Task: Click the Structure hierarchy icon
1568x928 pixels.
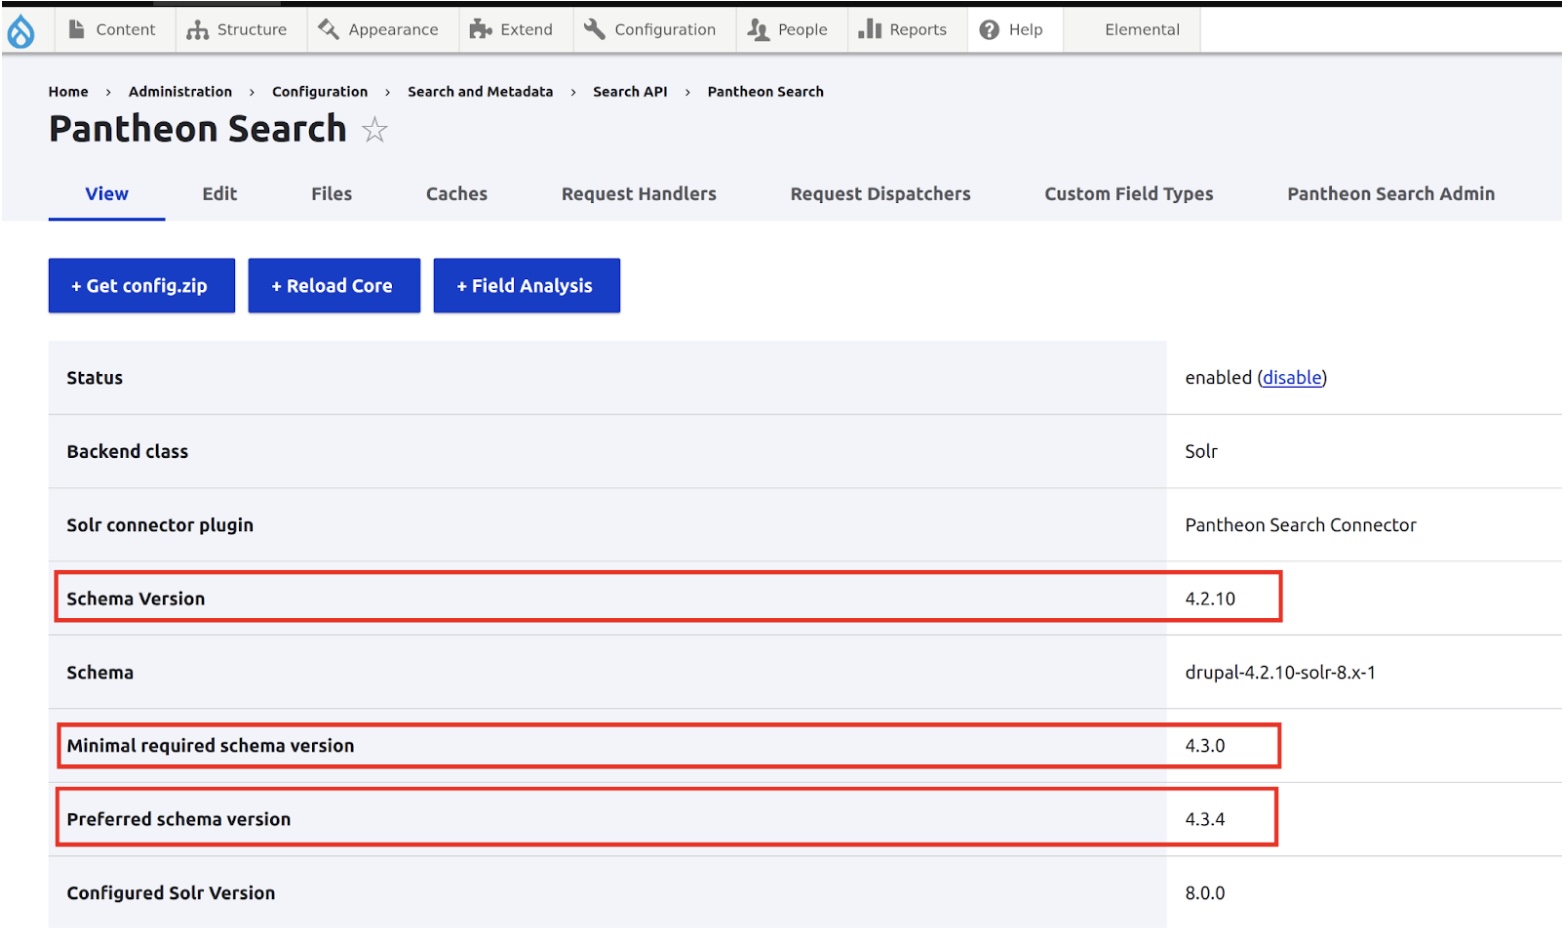Action: tap(197, 30)
